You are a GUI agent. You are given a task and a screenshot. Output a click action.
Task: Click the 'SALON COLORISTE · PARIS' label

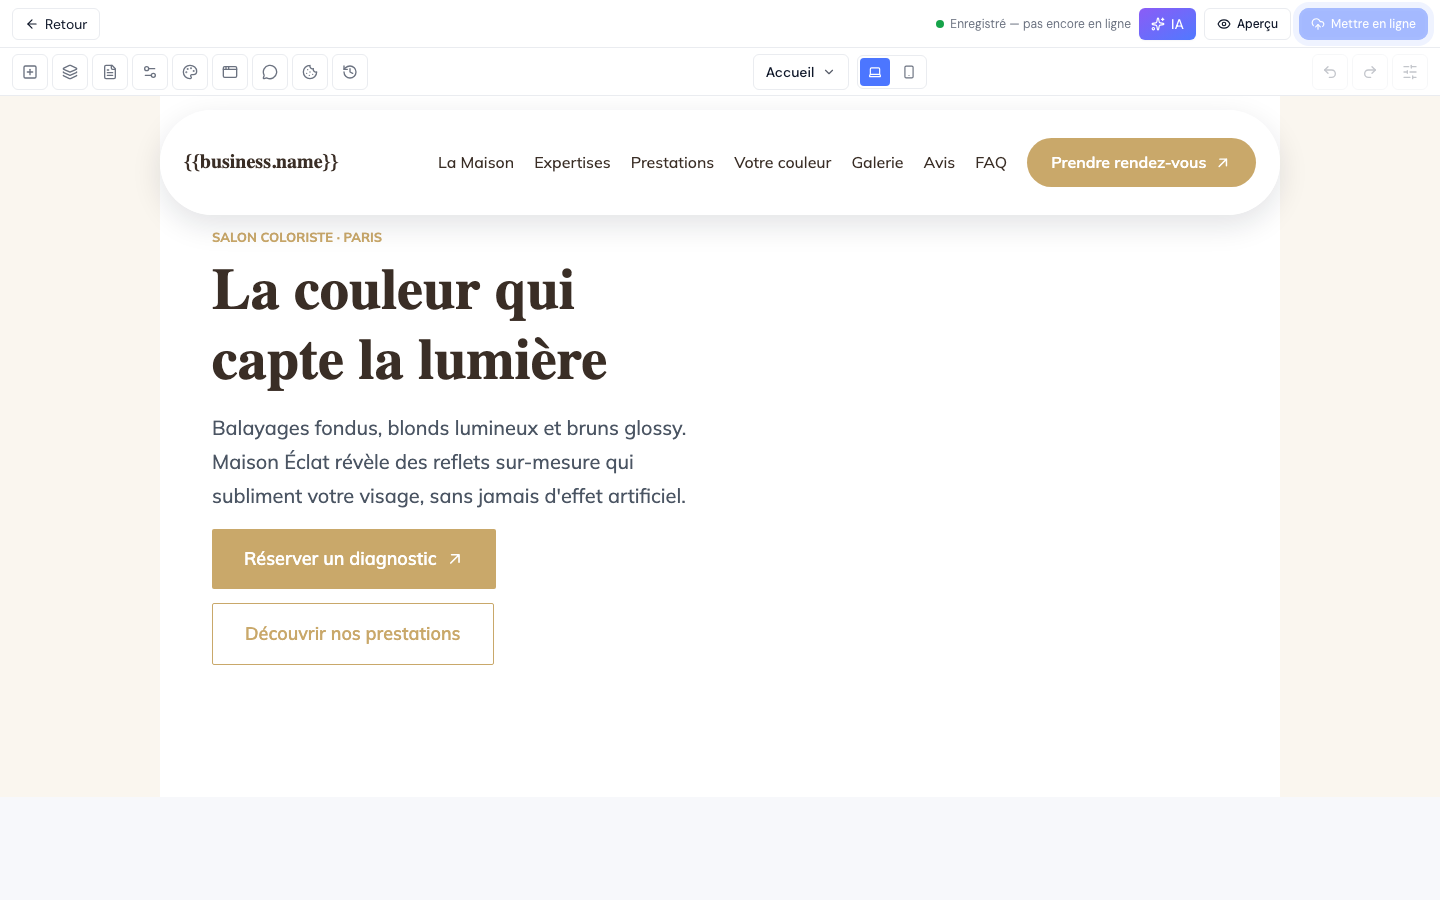tap(297, 238)
